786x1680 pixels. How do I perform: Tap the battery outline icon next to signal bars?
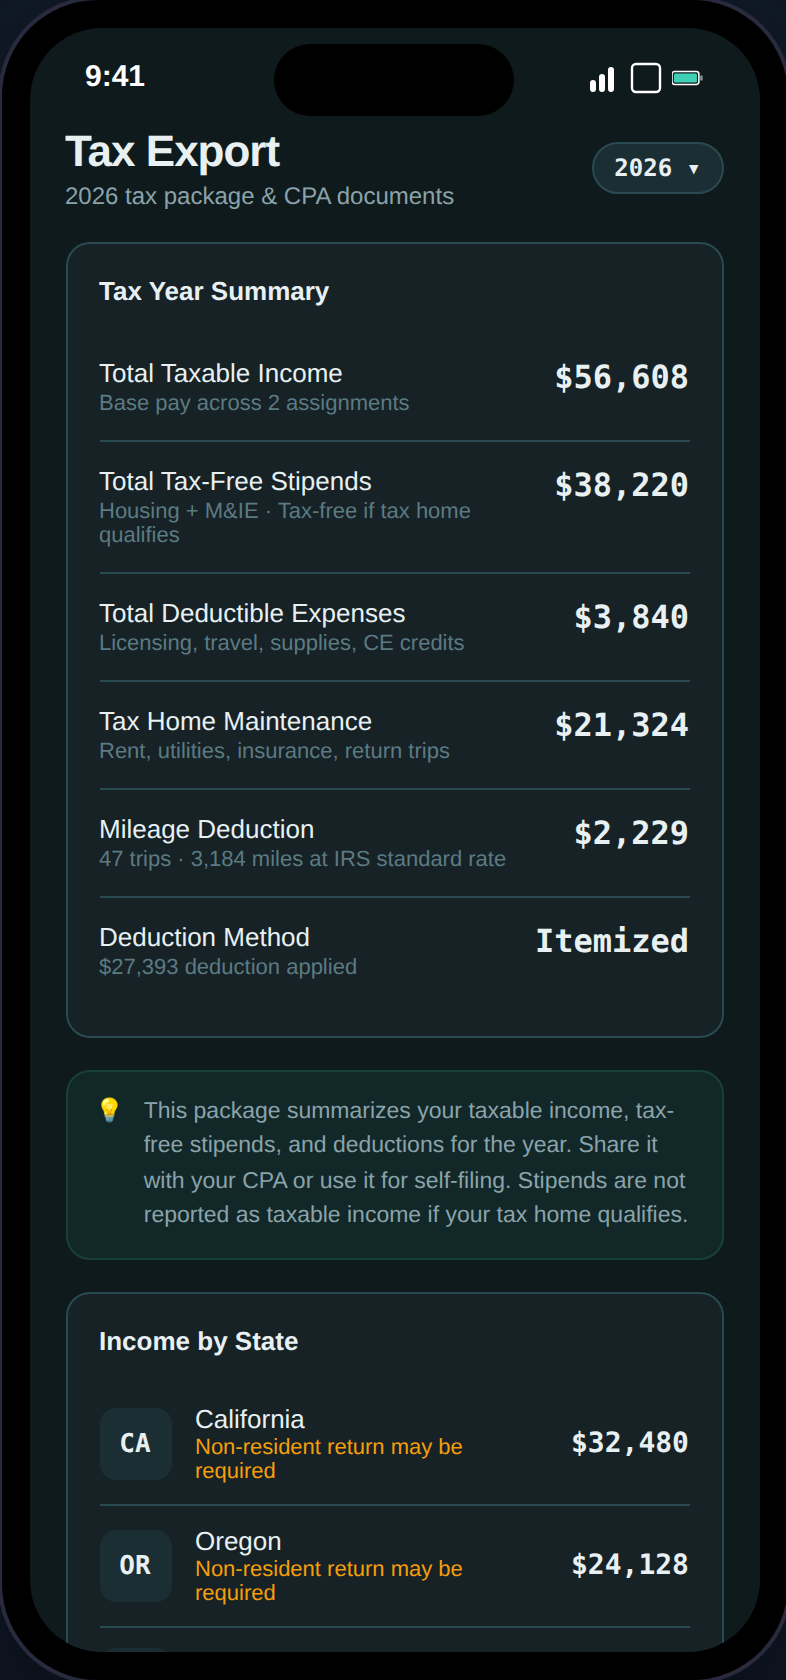tap(643, 76)
